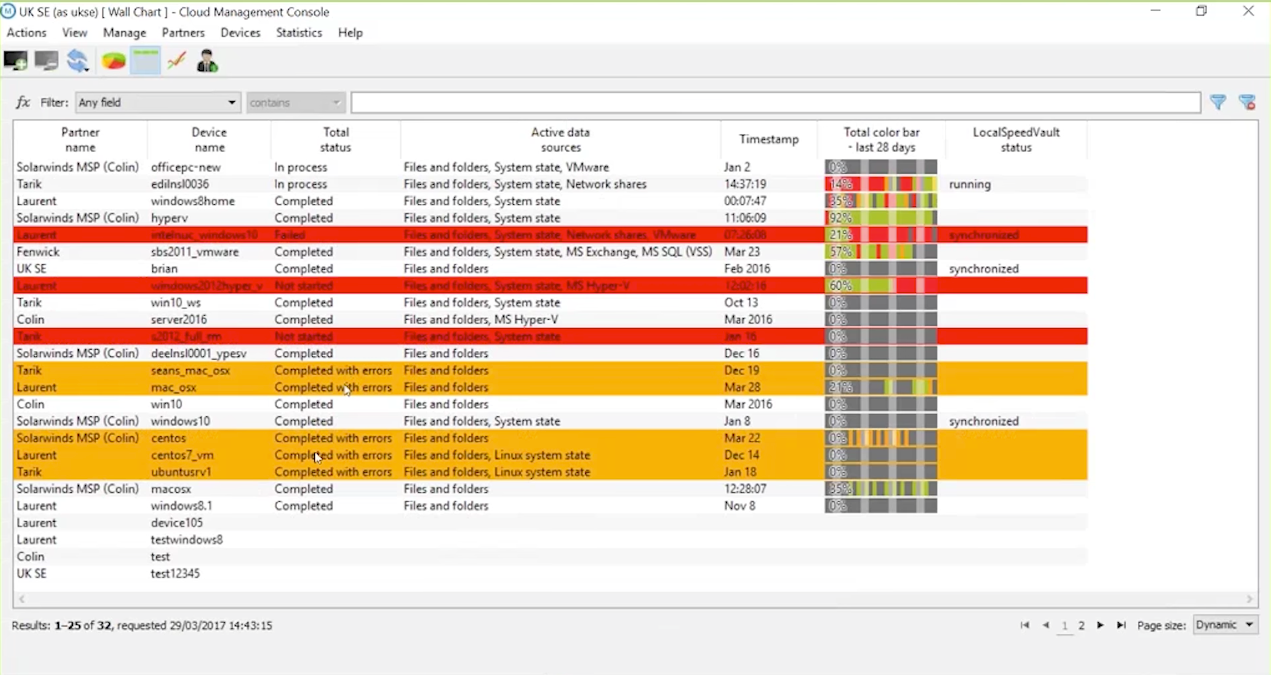The image size is (1271, 675).
Task: Select device 'windows8.1'
Action: coord(182,507)
